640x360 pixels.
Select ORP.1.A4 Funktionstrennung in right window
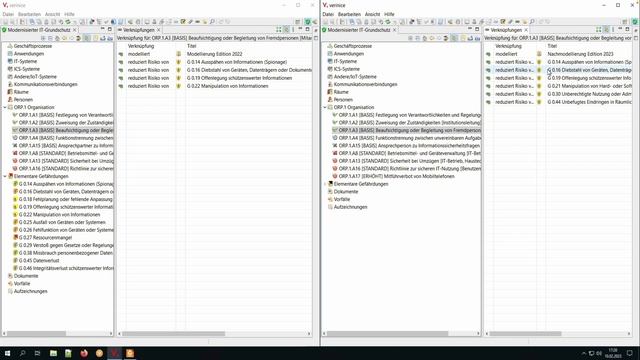410,138
